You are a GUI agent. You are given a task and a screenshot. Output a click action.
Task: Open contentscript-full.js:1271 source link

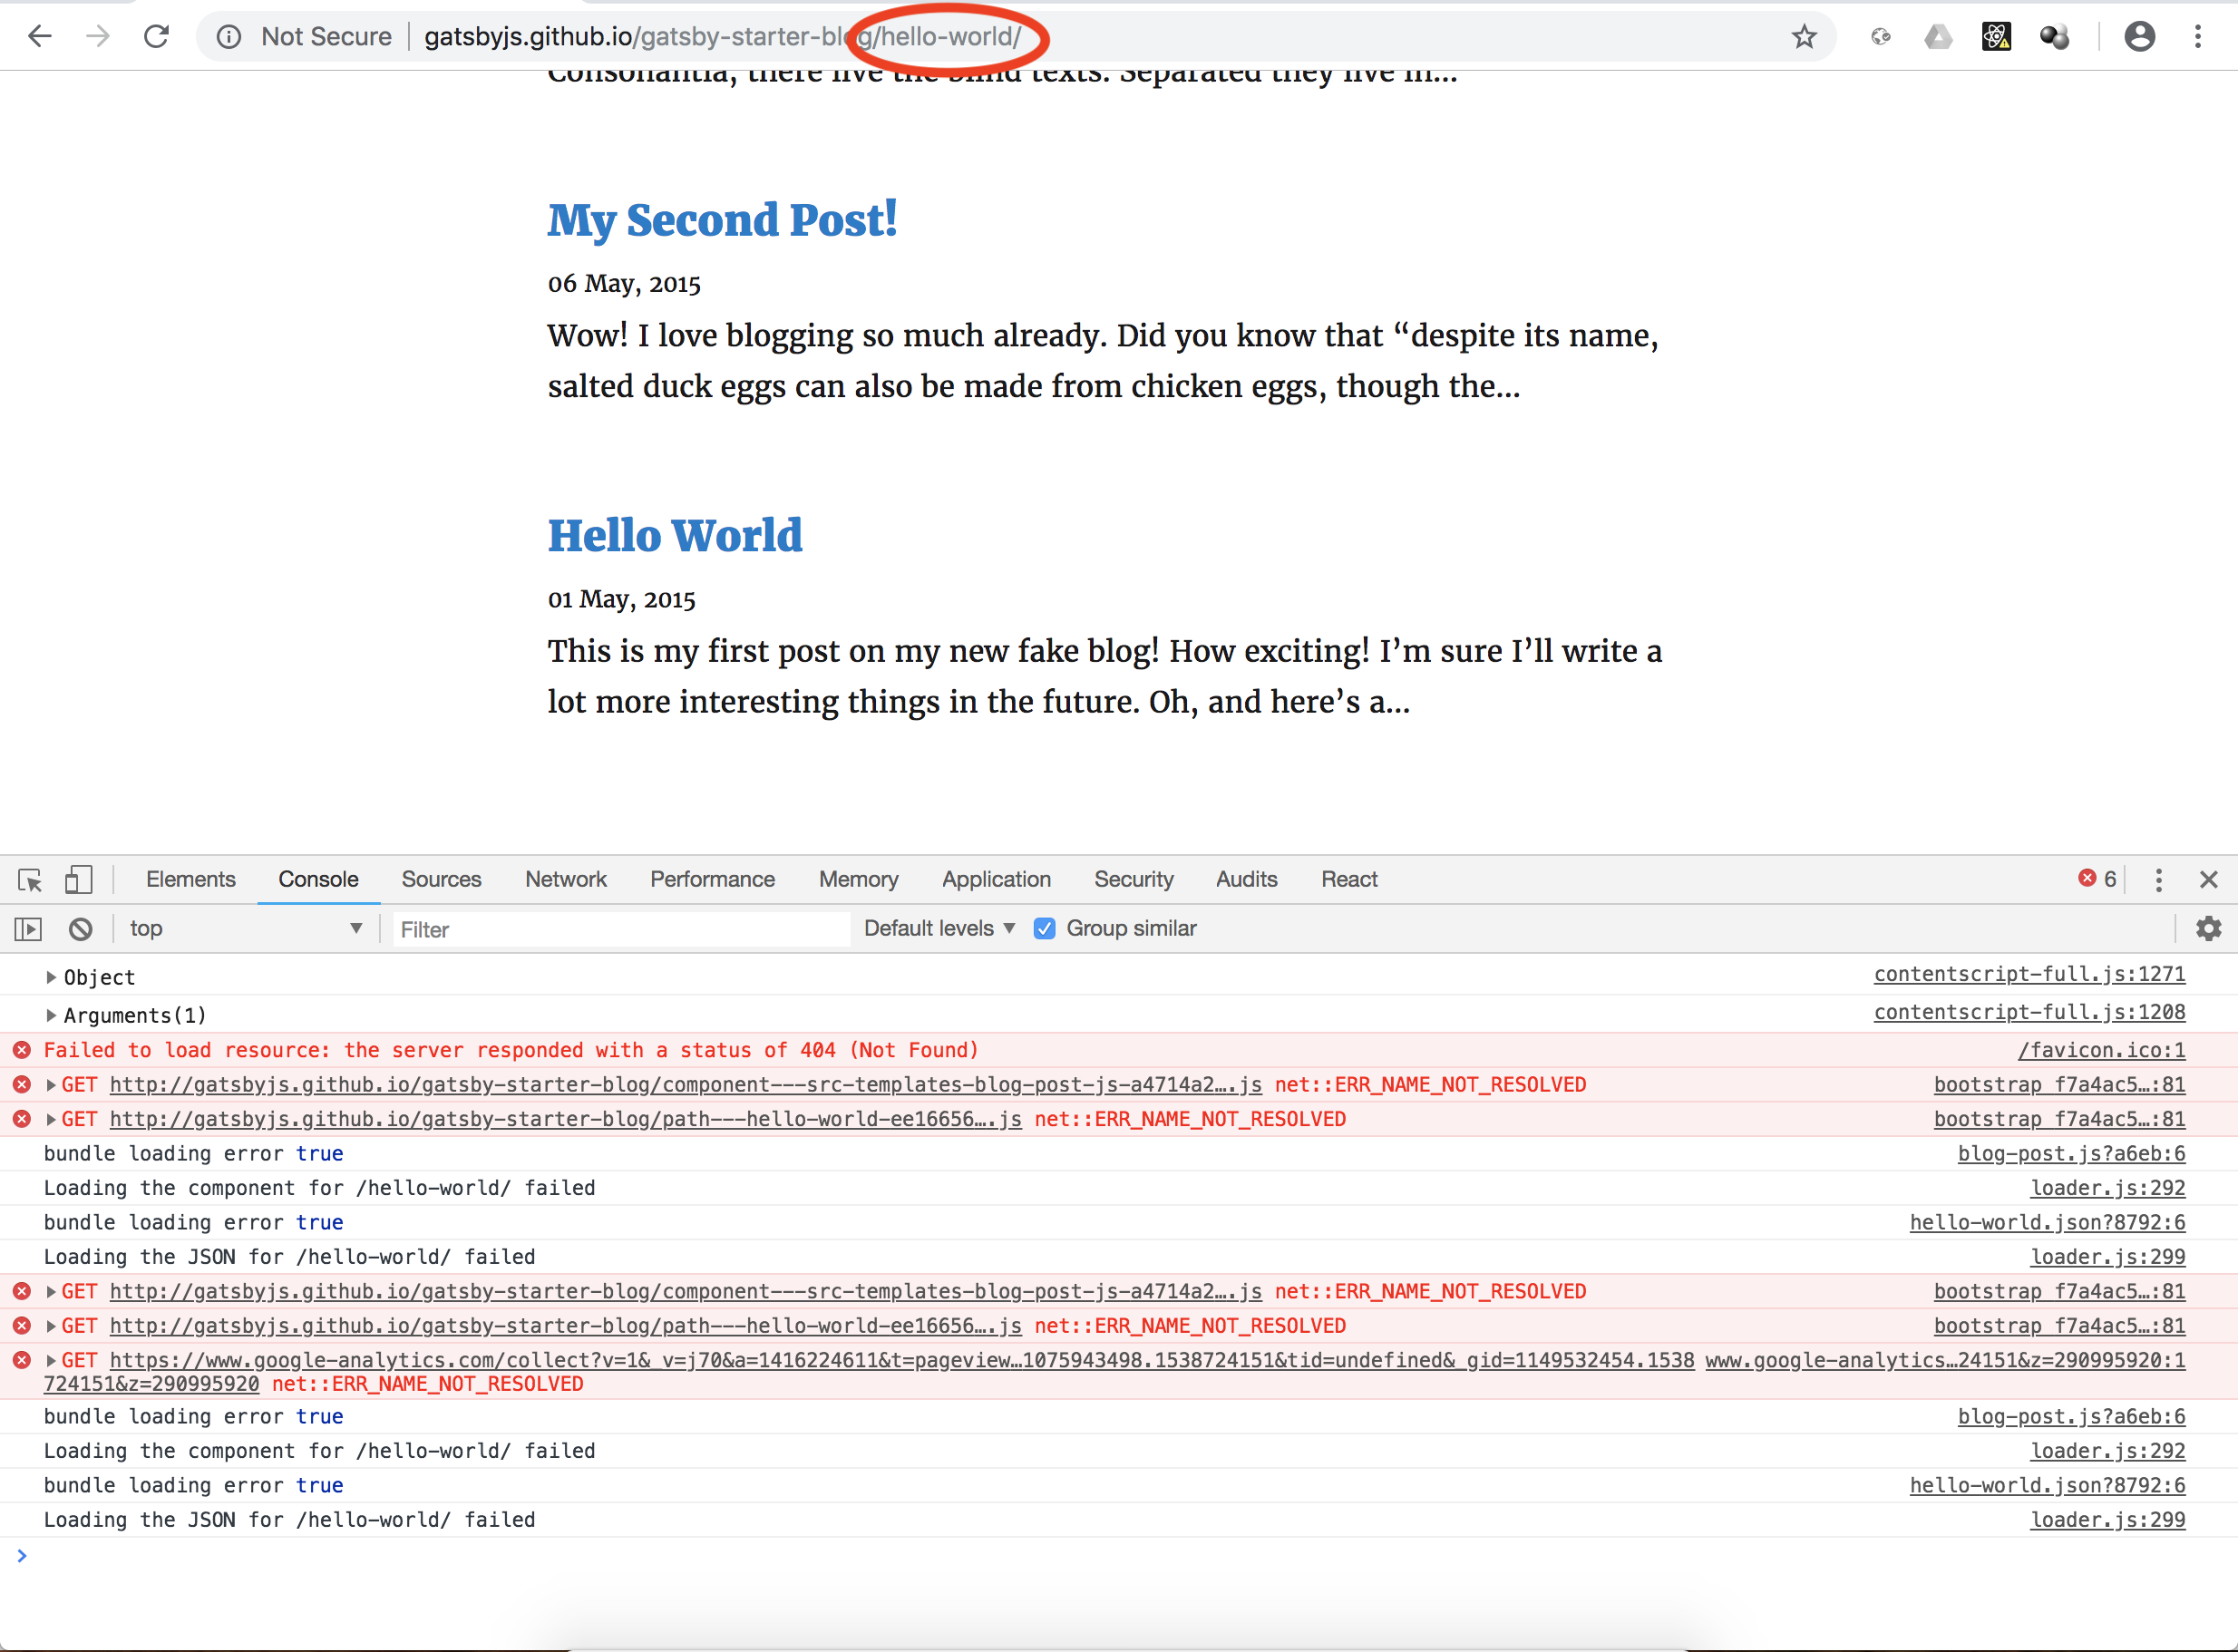(x=2029, y=974)
